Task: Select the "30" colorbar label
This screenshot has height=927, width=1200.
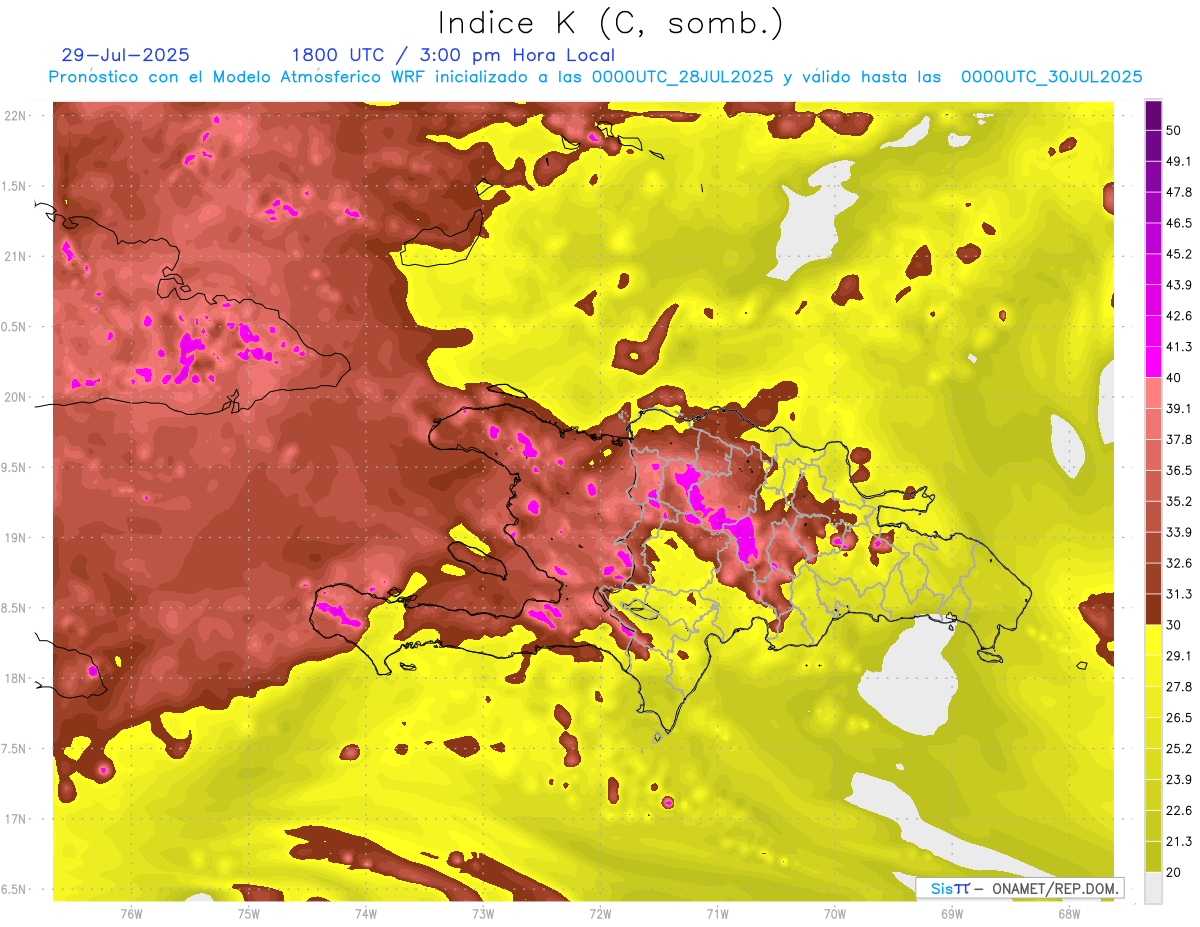Action: tap(1175, 625)
